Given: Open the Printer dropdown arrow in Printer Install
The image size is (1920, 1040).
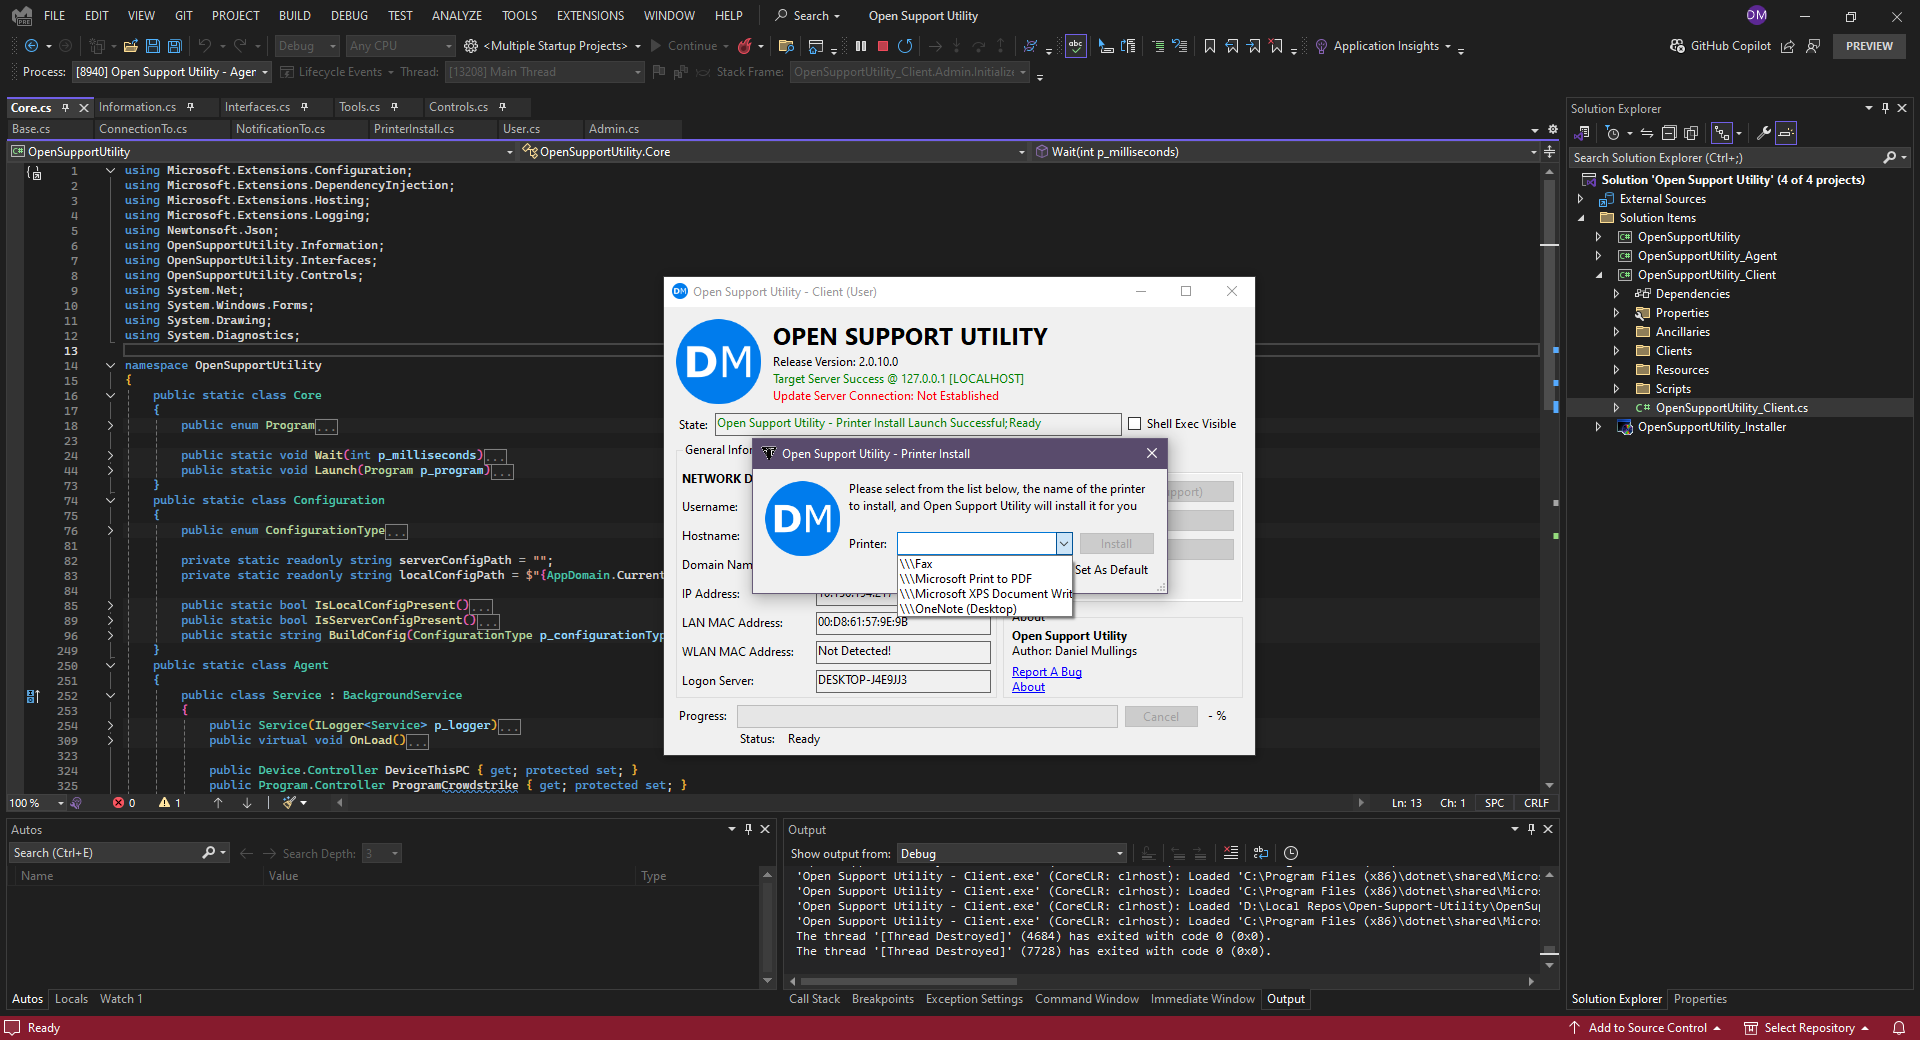Looking at the screenshot, I should pyautogui.click(x=1064, y=544).
